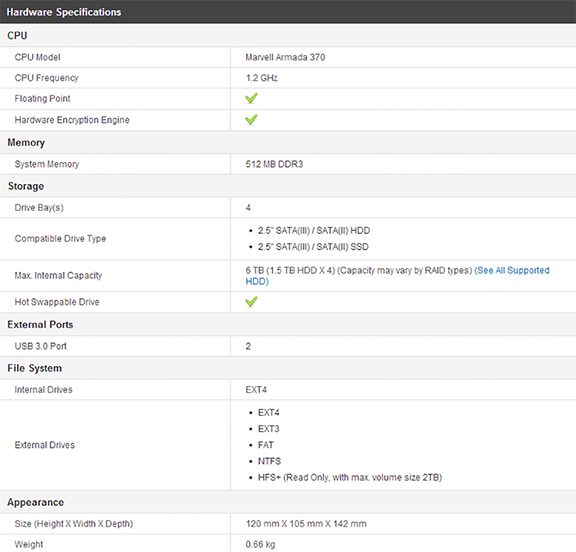Select the File System section heading
The image size is (576, 552).
click(x=35, y=368)
